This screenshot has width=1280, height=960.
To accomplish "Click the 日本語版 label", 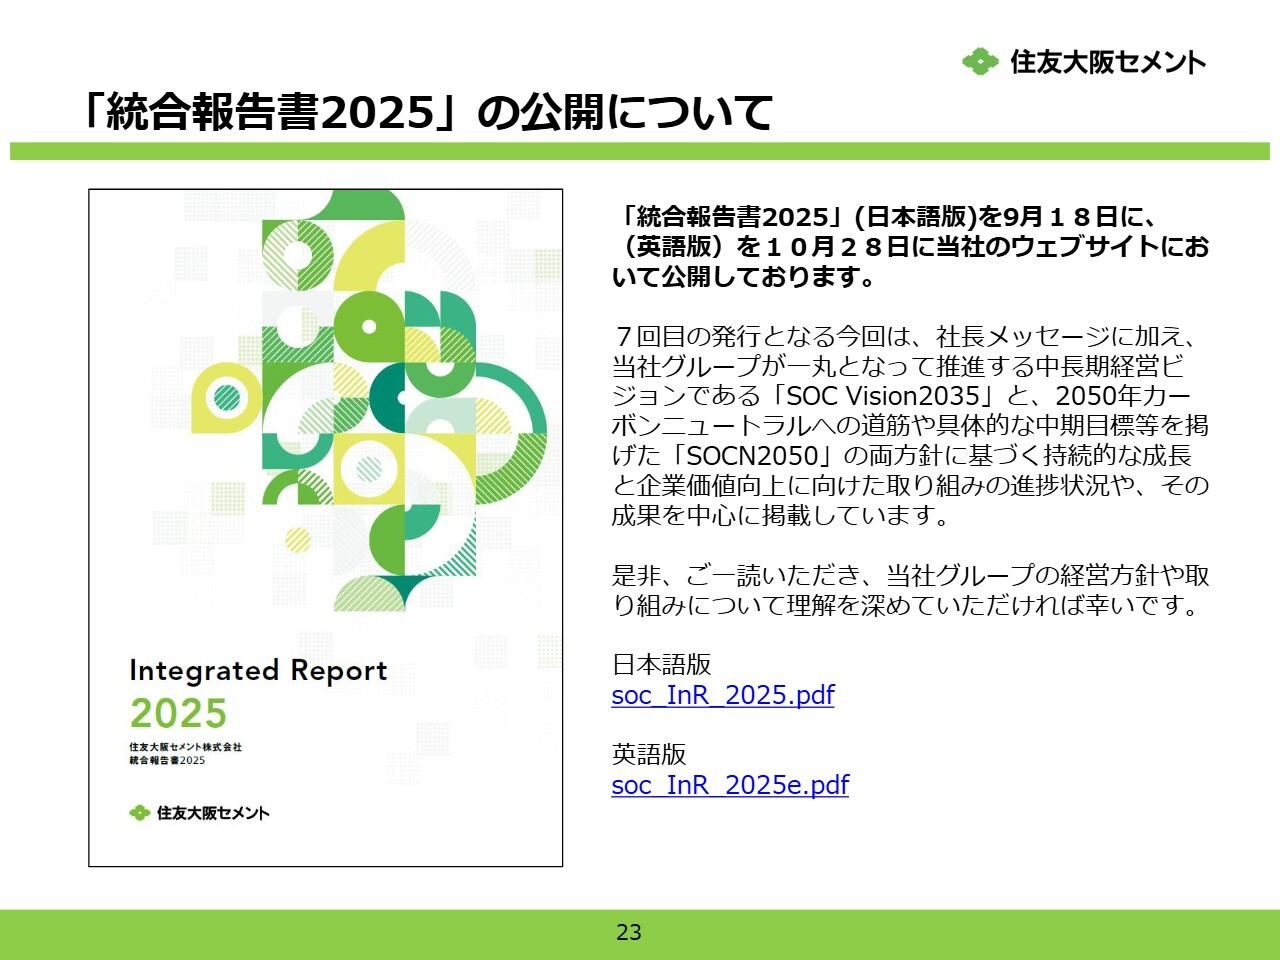I will click(661, 665).
